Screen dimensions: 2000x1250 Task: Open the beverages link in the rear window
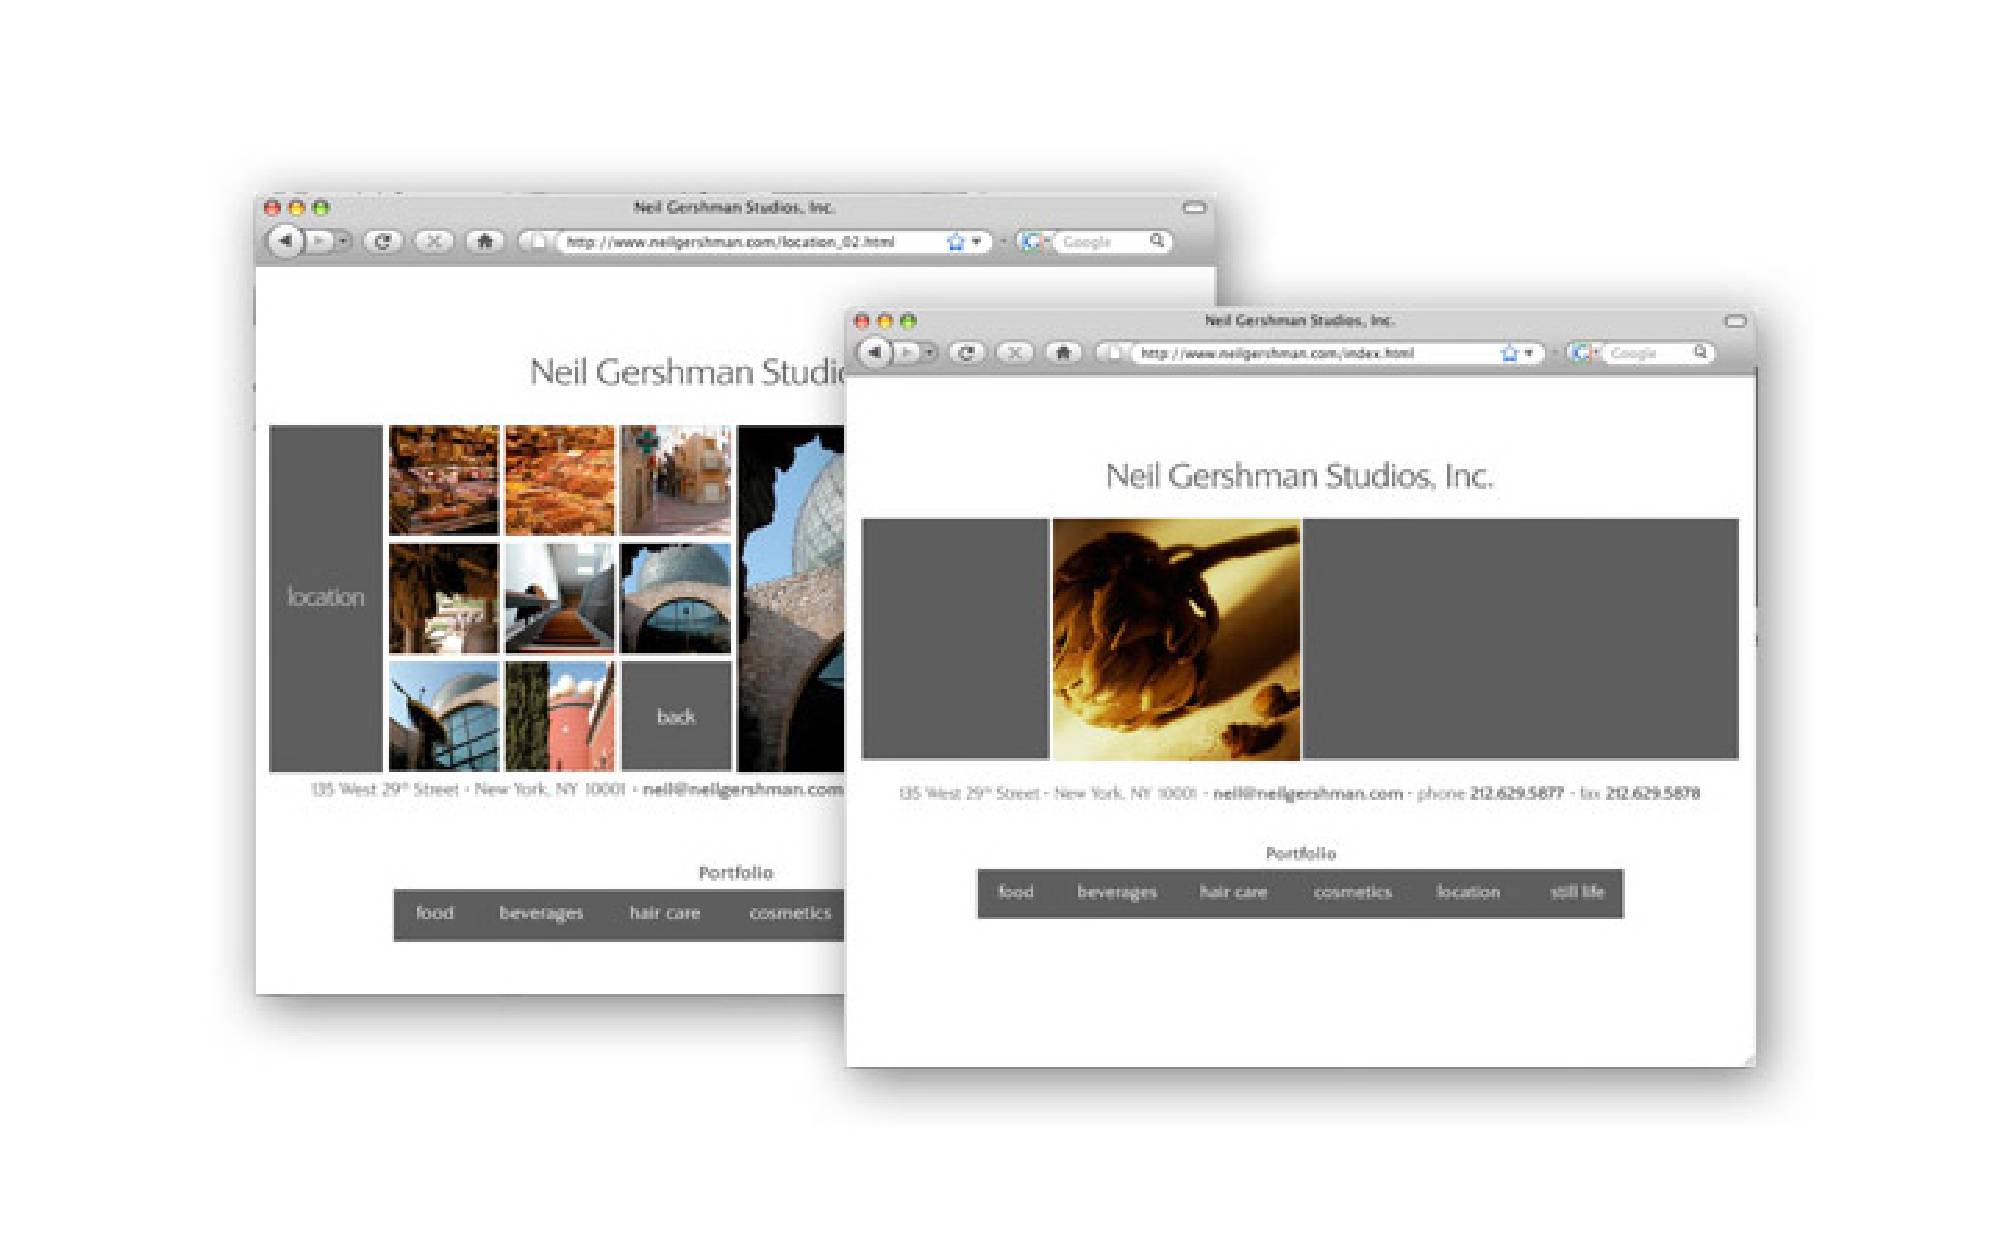[x=541, y=913]
